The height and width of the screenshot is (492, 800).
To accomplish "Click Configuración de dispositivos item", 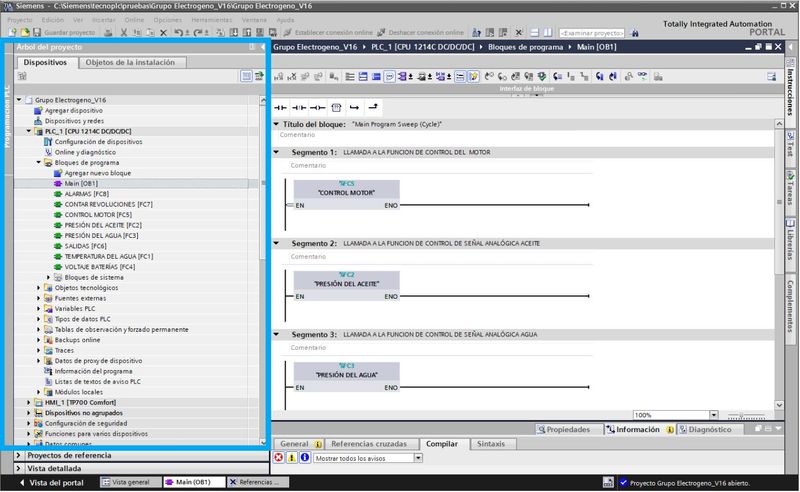I will pos(98,142).
